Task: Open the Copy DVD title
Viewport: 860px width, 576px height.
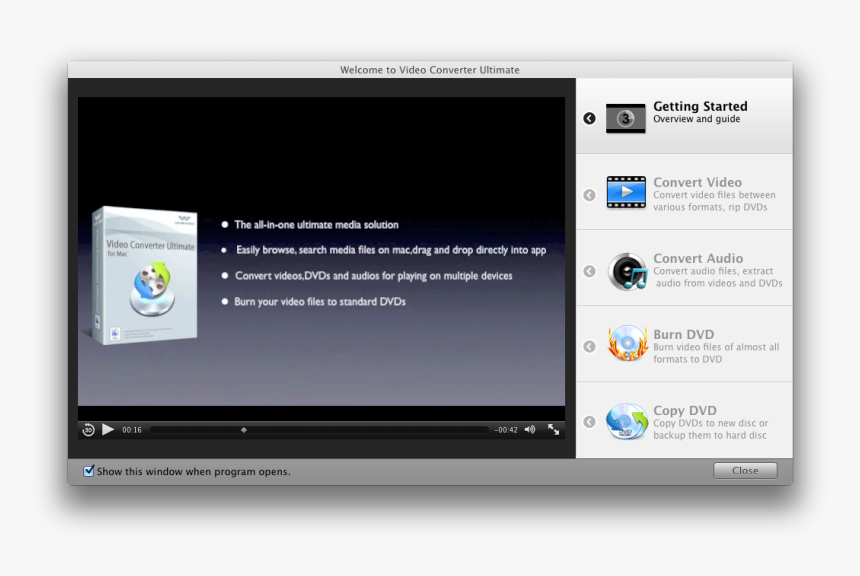Action: click(684, 410)
